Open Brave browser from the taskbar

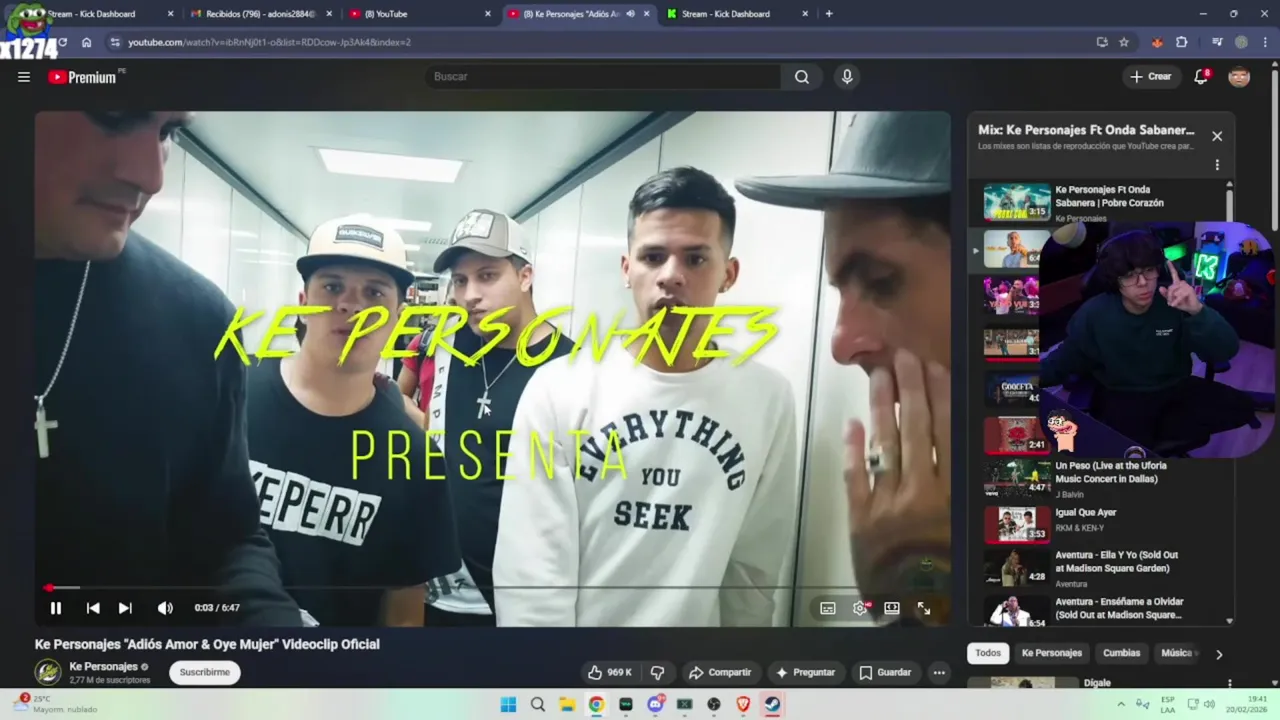click(743, 704)
